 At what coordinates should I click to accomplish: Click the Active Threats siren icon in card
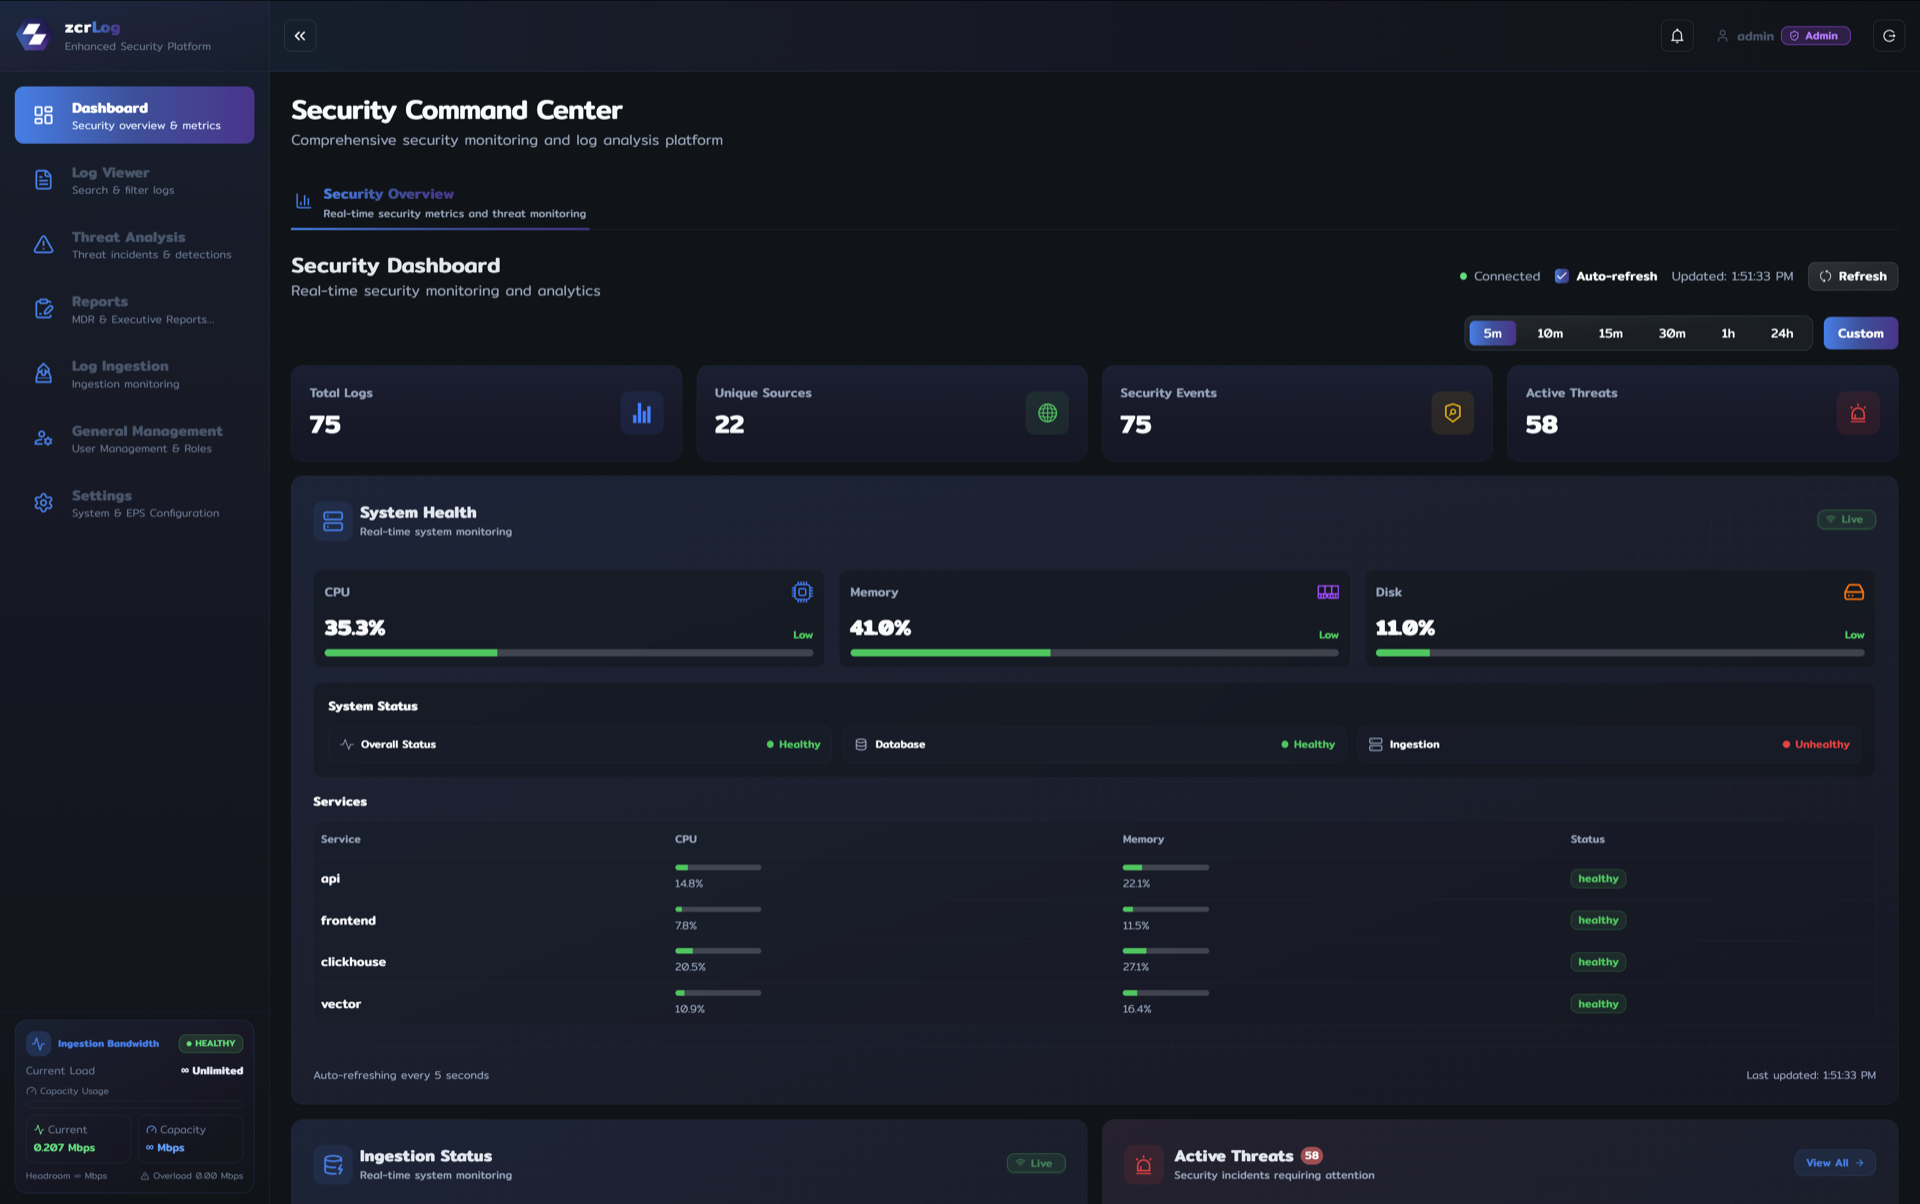(x=1858, y=413)
